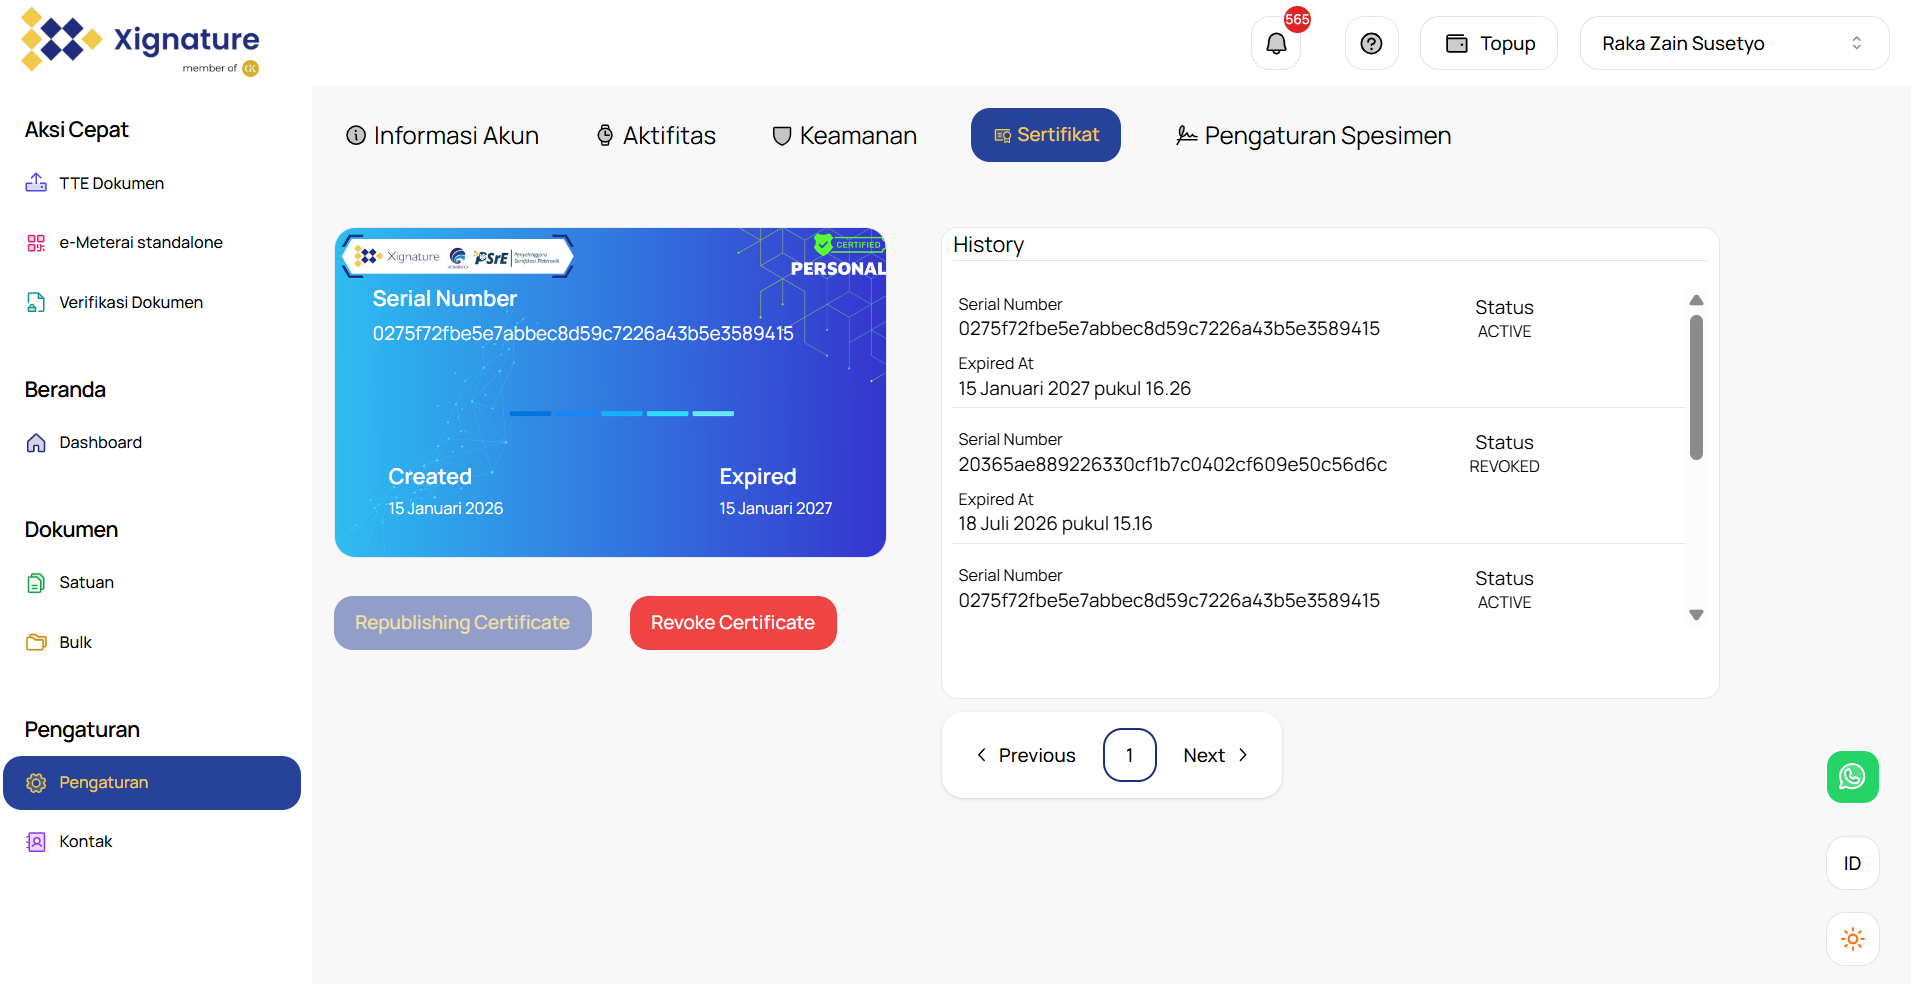Toggle light theme sun button

(x=1852, y=939)
